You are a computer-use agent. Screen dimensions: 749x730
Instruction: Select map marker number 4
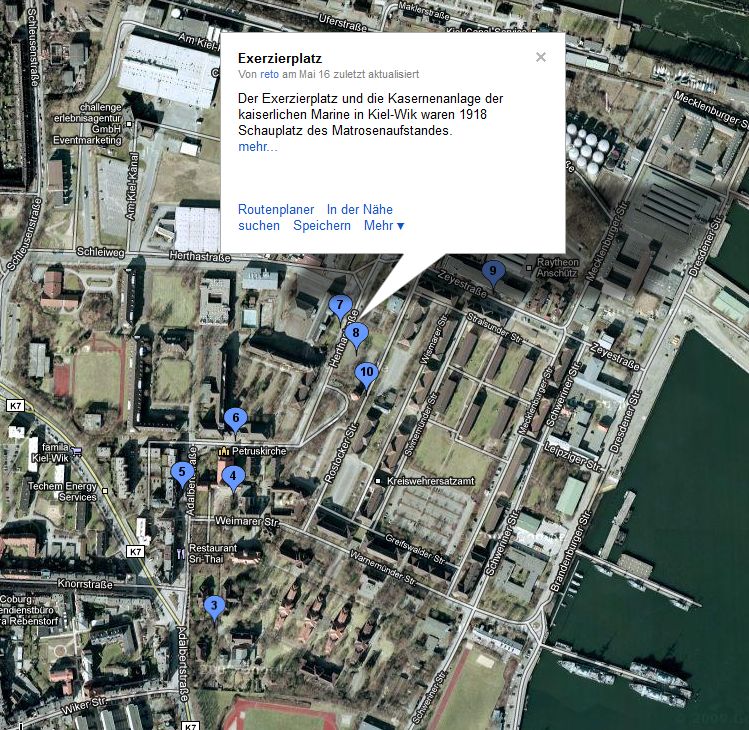pos(233,478)
